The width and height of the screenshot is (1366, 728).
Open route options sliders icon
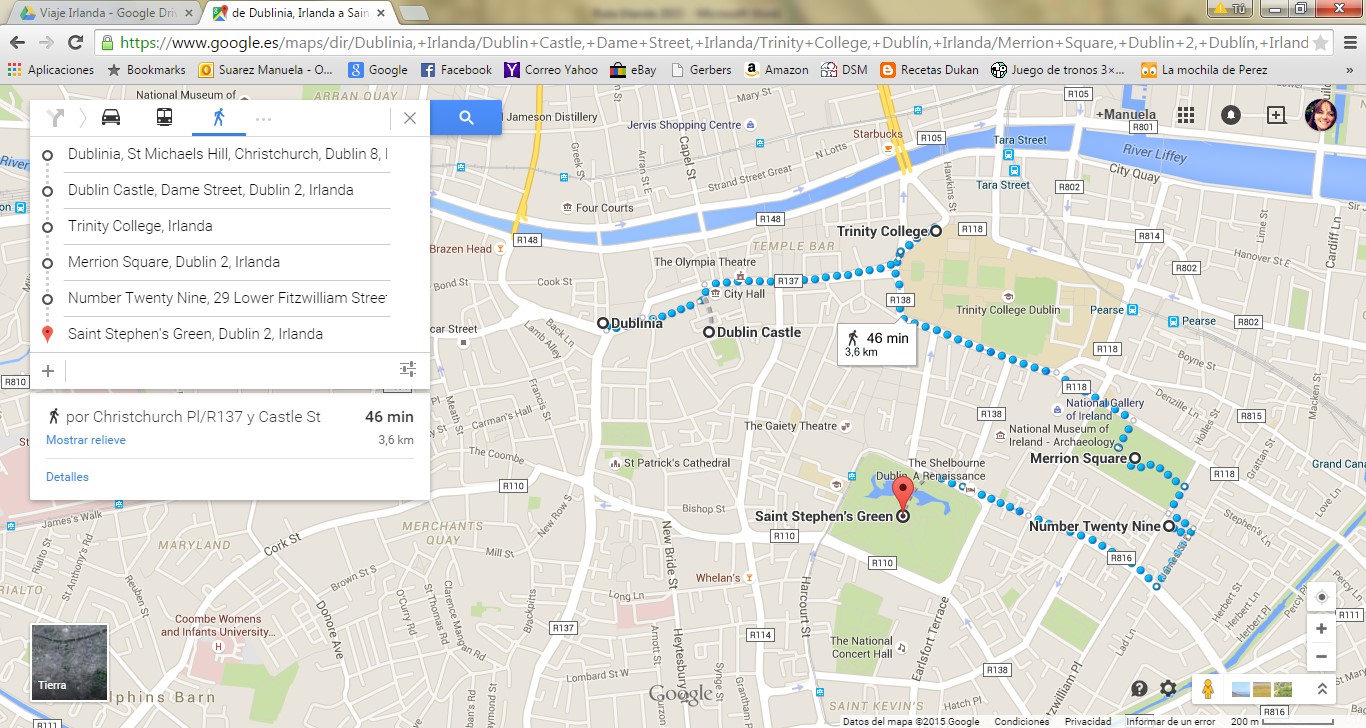(x=408, y=370)
